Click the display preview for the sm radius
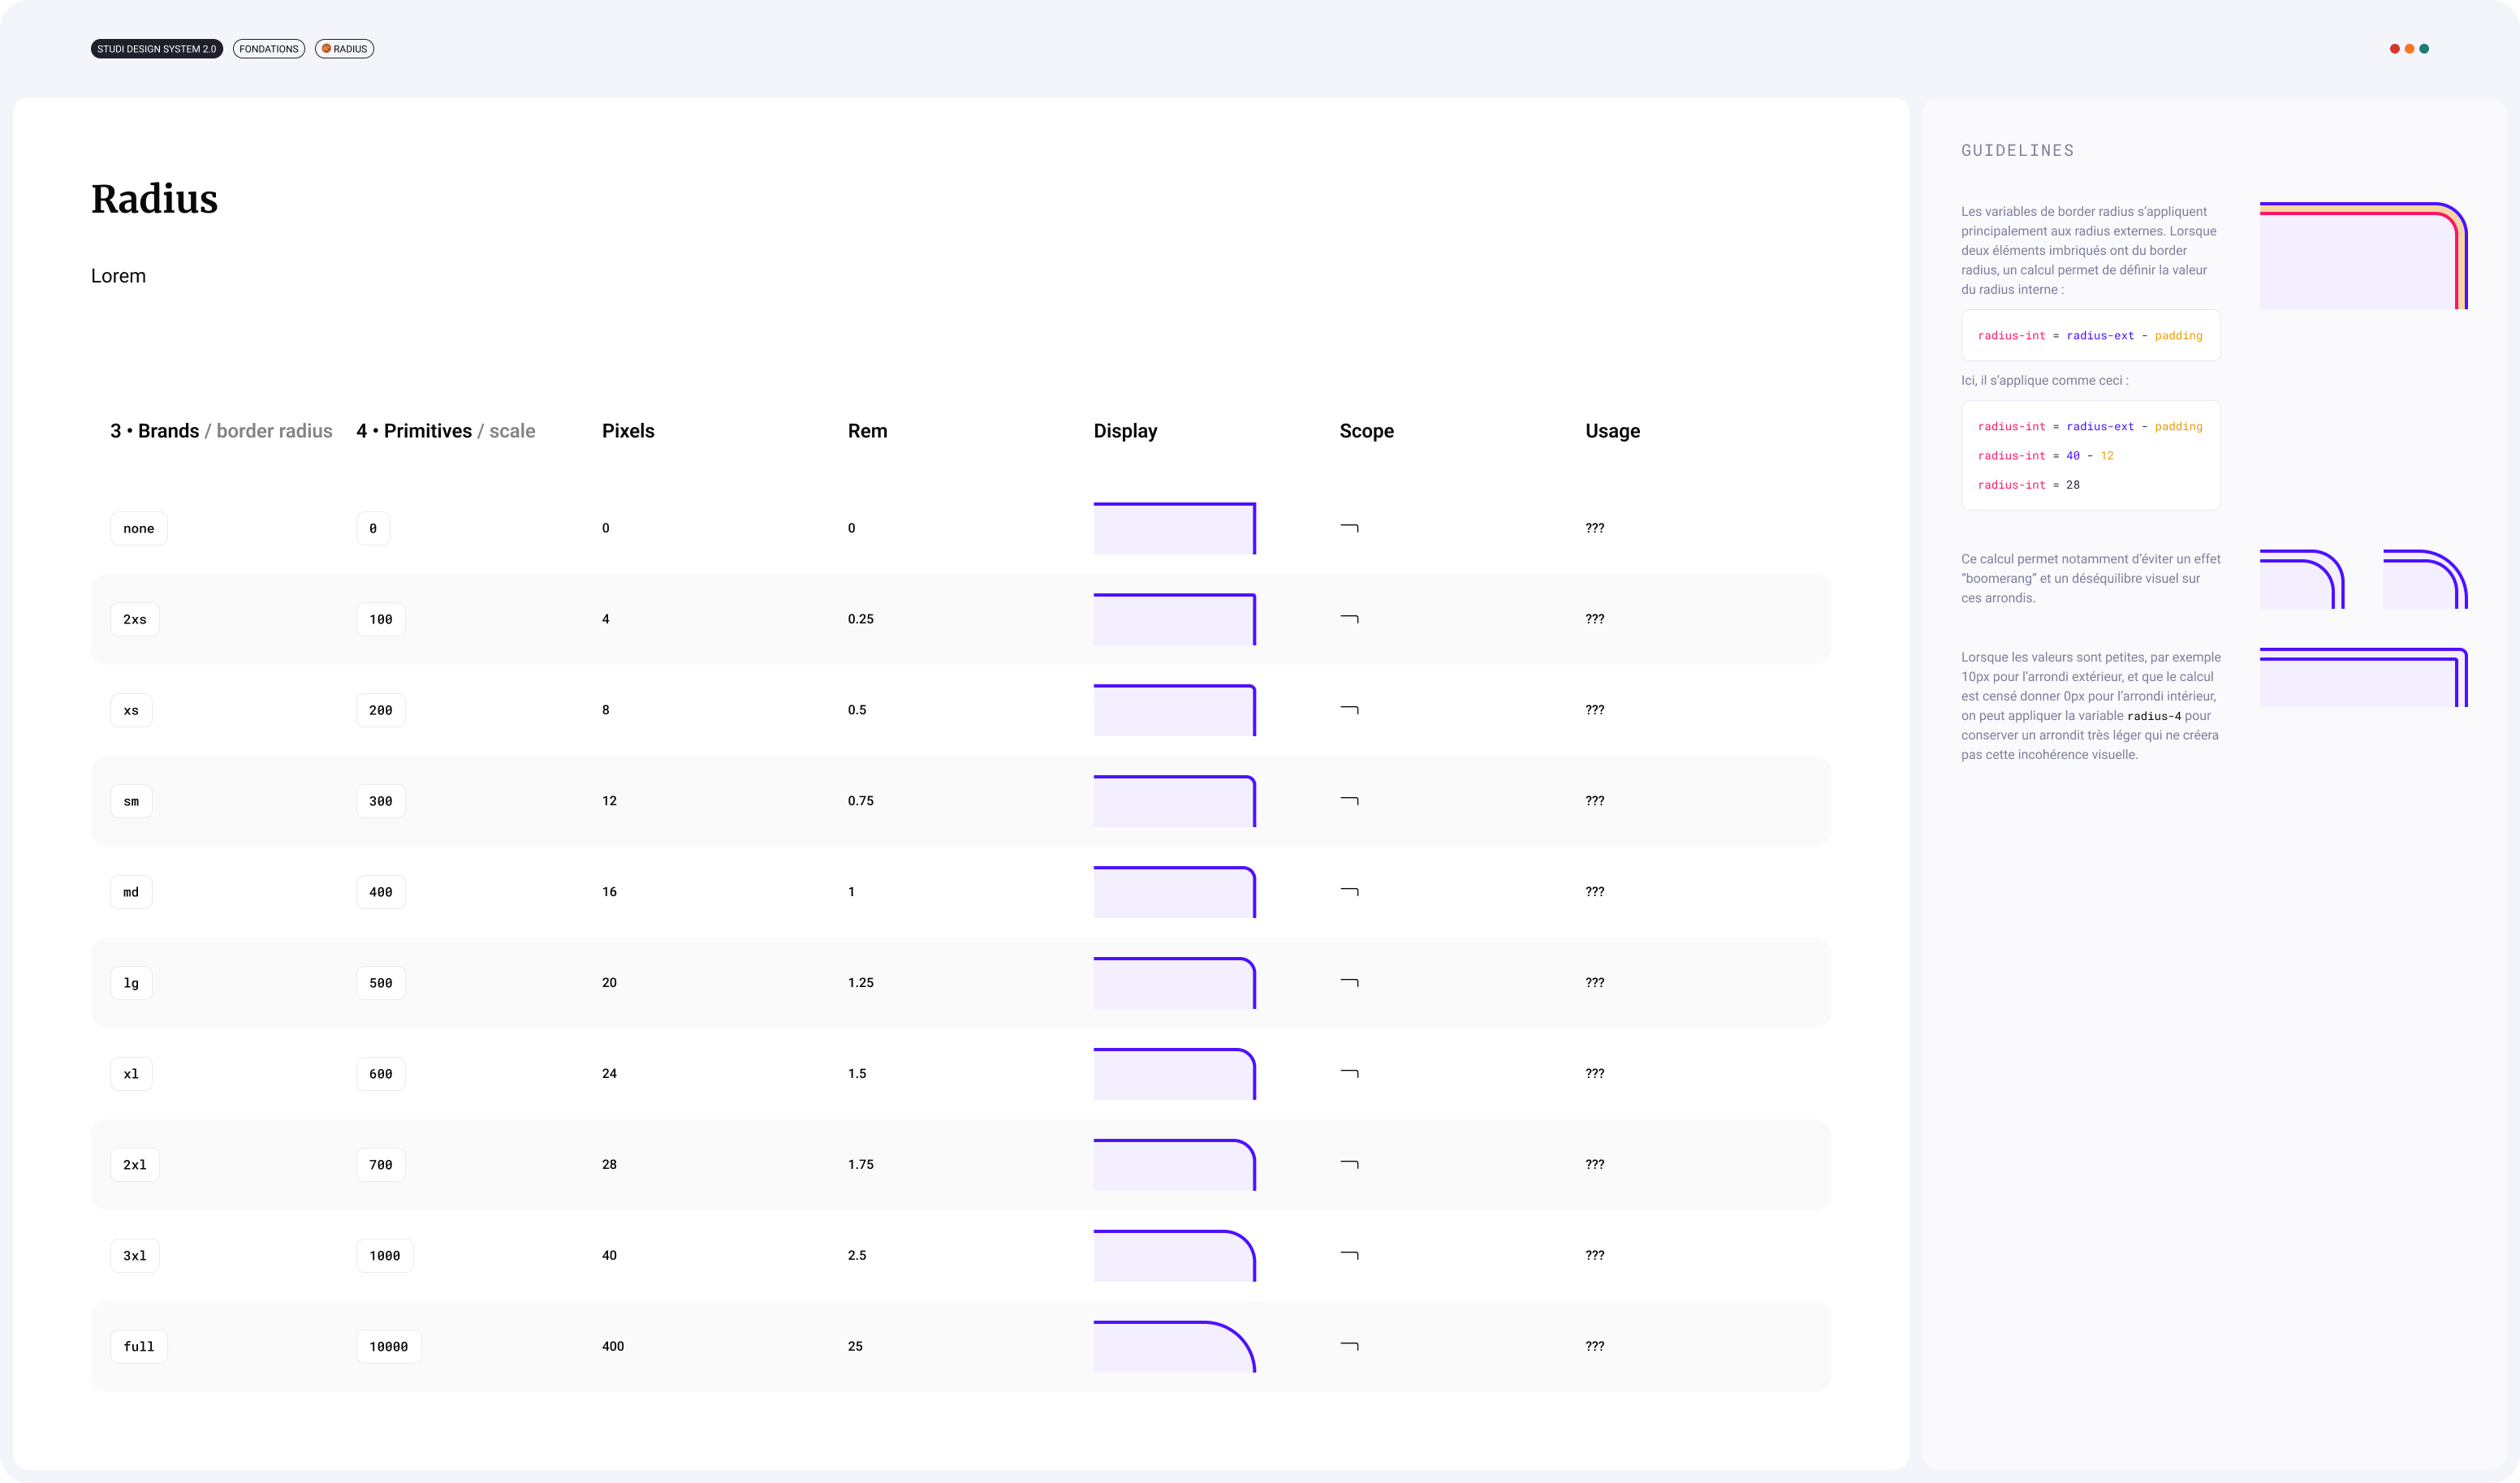This screenshot has width=2520, height=1483. click(x=1174, y=801)
